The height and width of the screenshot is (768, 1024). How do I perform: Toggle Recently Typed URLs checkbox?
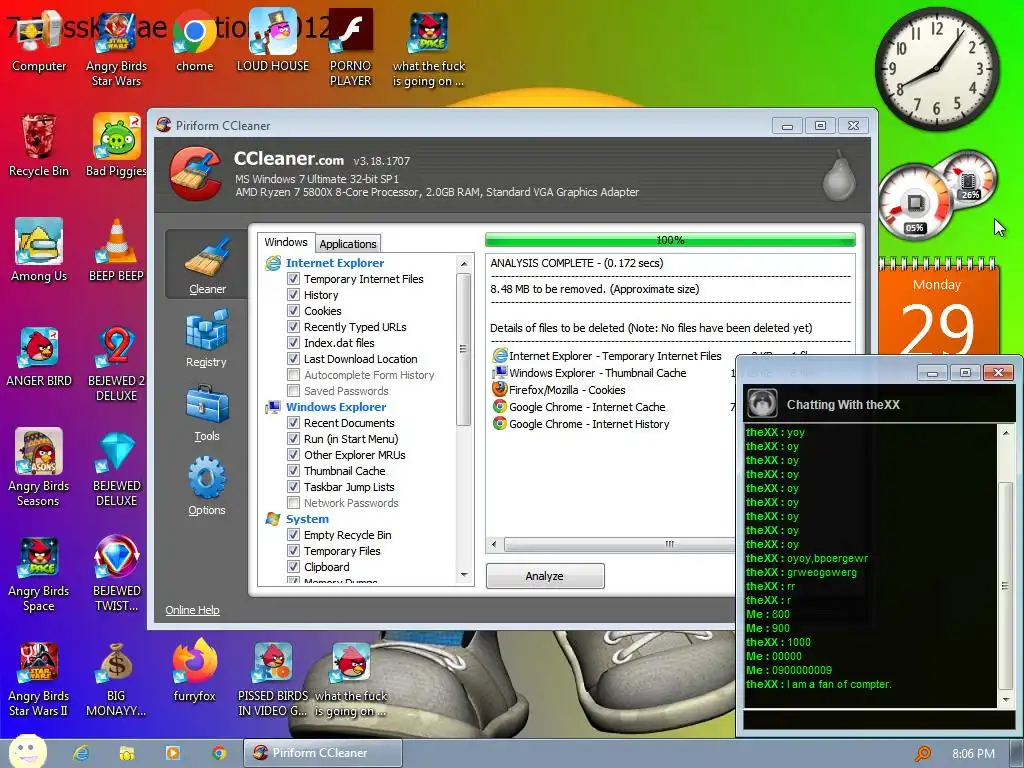293,327
